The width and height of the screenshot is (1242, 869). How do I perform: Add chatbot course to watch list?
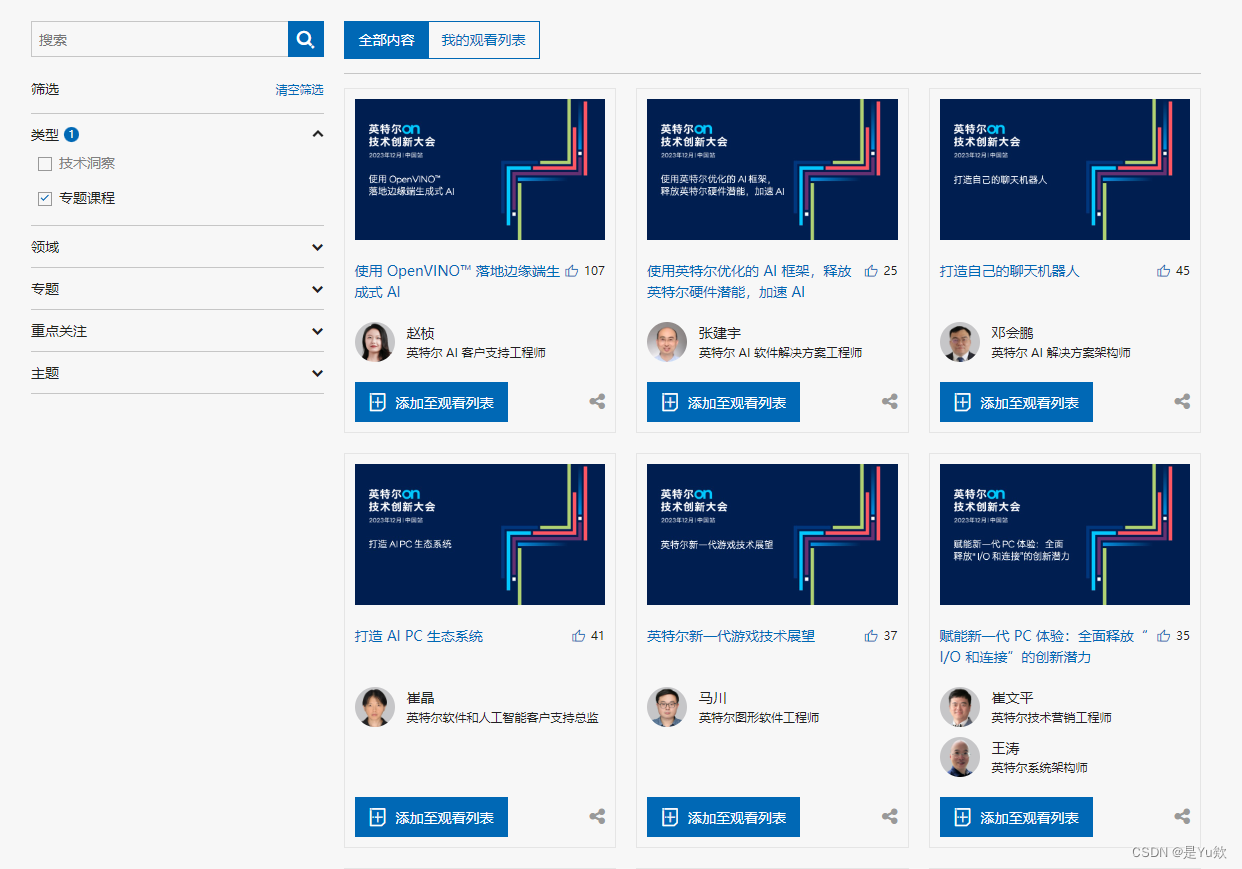click(x=1016, y=402)
